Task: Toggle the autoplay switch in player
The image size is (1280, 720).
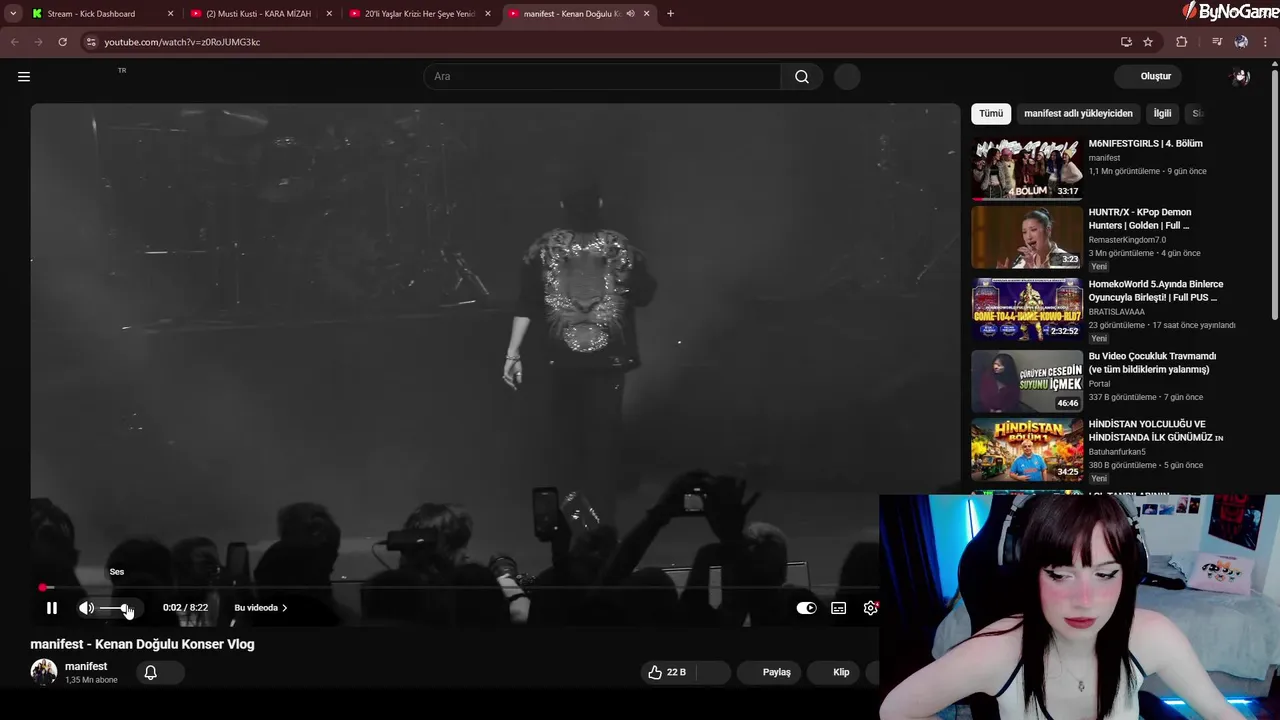Action: click(806, 608)
